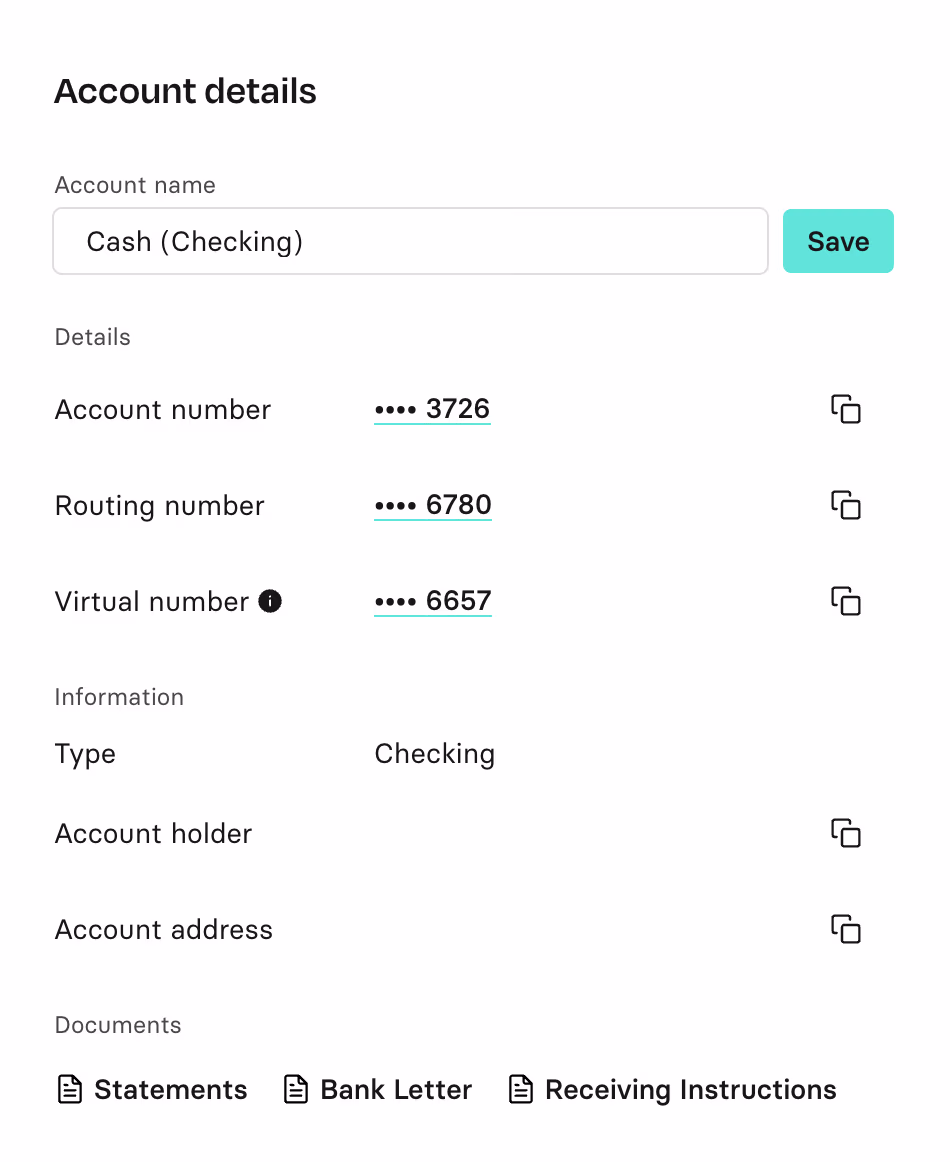950x1162 pixels.
Task: Focus the Account name text field
Action: pyautogui.click(x=410, y=241)
